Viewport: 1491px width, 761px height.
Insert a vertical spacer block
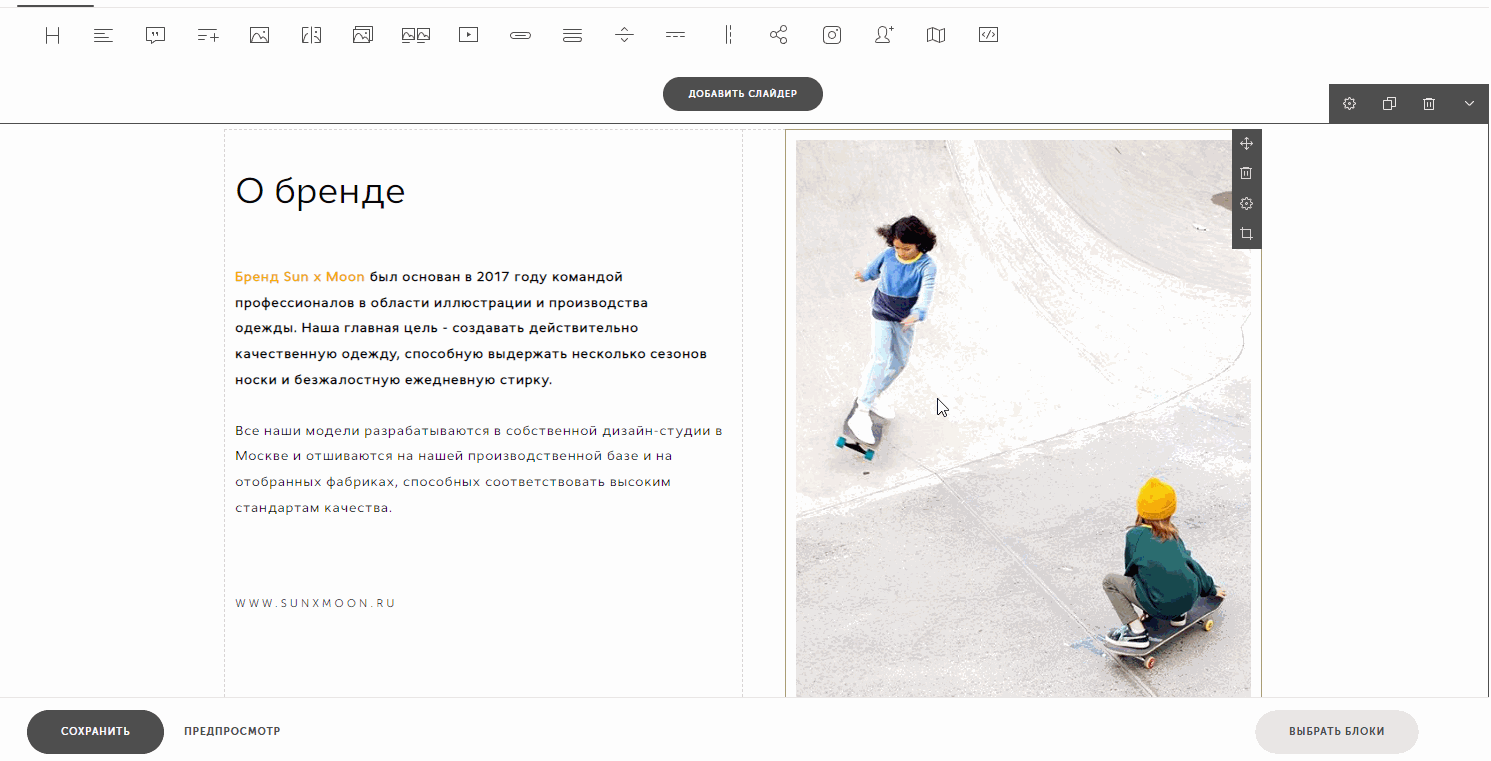624,35
